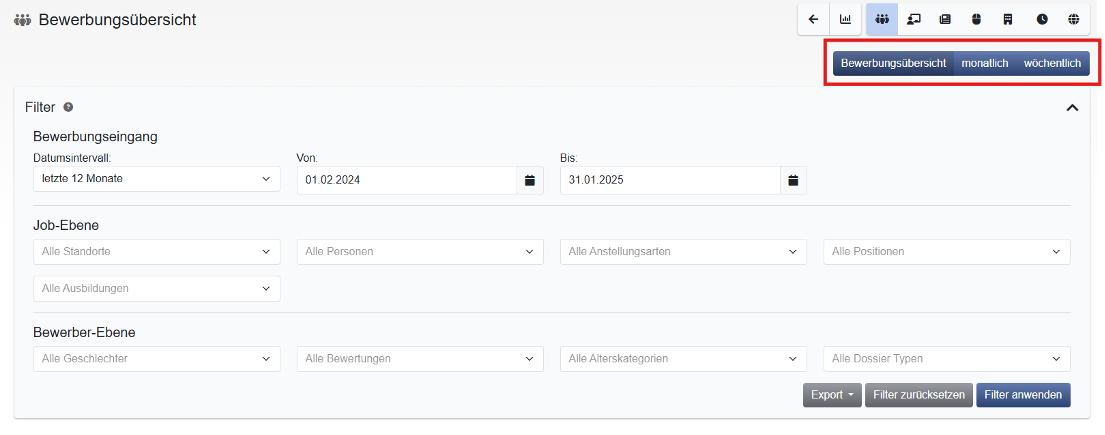Collapse the Filter panel chevron

point(1072,108)
